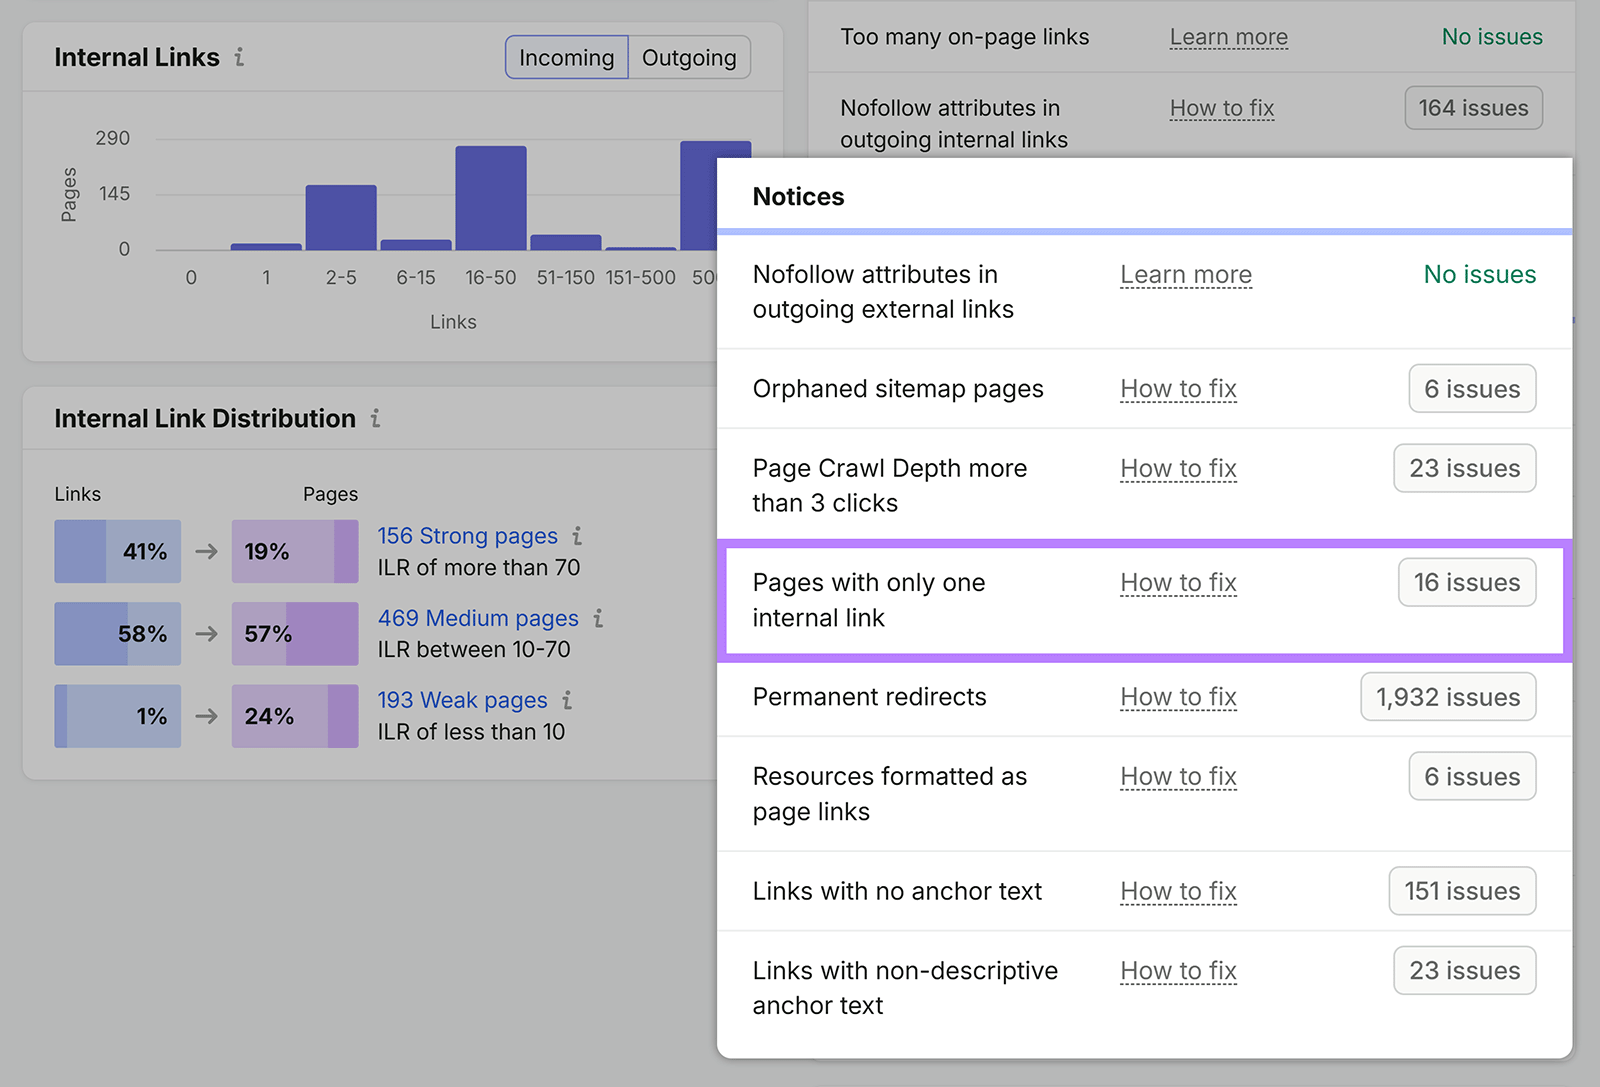Open the Internal Link Distribution info icon
Viewport: 1600px width, 1087px height.
pyautogui.click(x=376, y=418)
